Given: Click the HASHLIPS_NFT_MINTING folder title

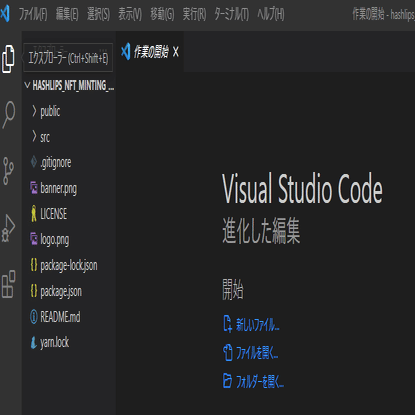Looking at the screenshot, I should point(73,86).
